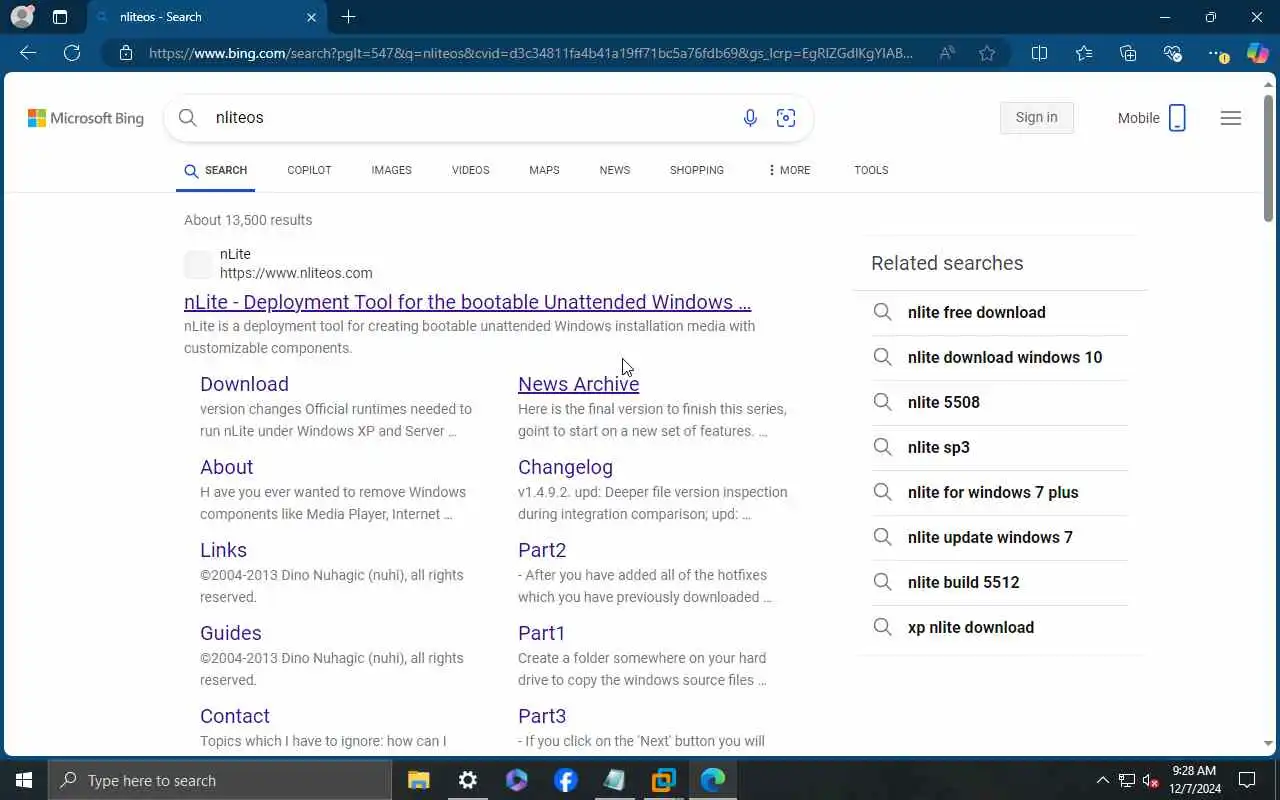
Task: Add page to favorites star icon
Action: pos(987,53)
